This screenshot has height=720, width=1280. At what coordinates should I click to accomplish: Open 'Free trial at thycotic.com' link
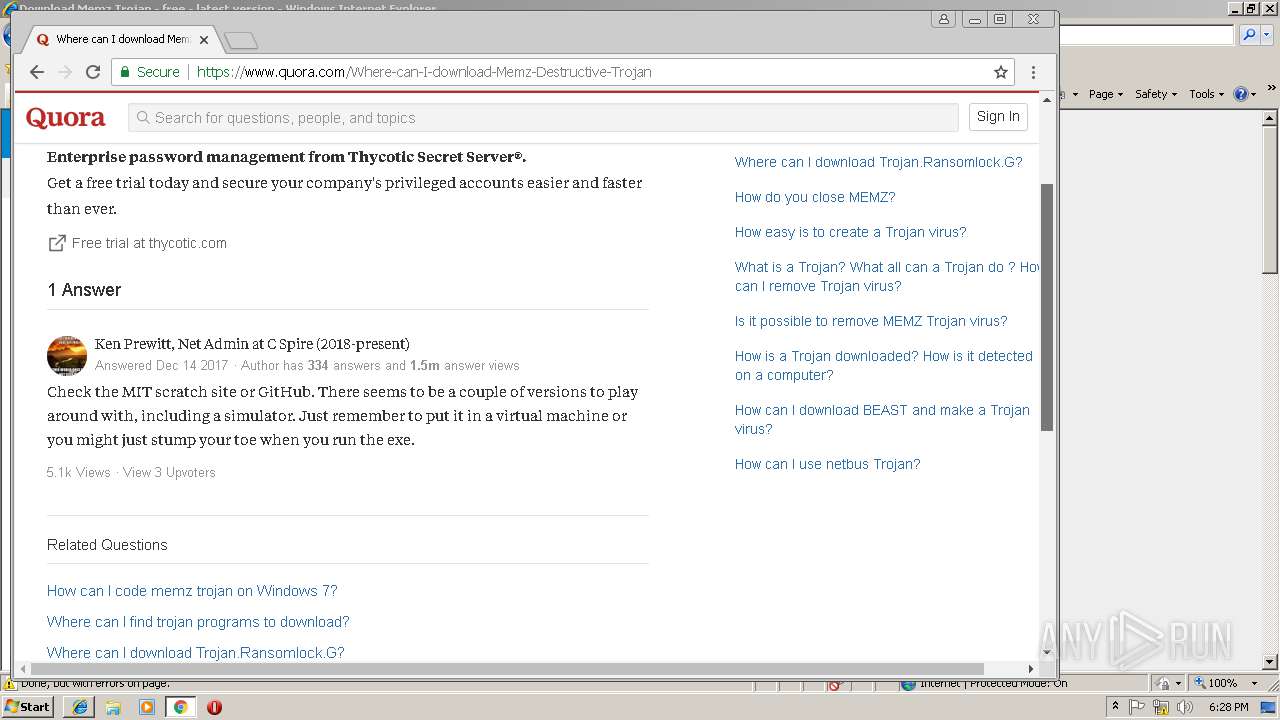coord(149,243)
